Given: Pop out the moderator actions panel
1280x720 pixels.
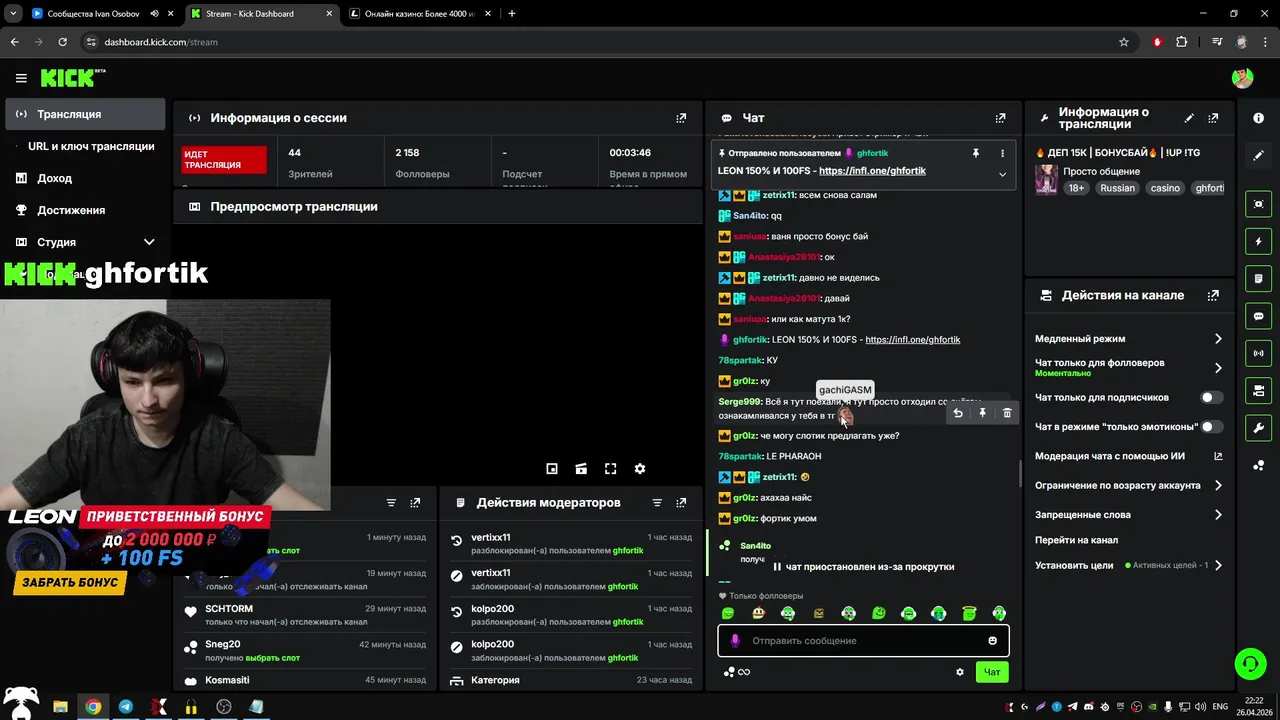Looking at the screenshot, I should 681,503.
